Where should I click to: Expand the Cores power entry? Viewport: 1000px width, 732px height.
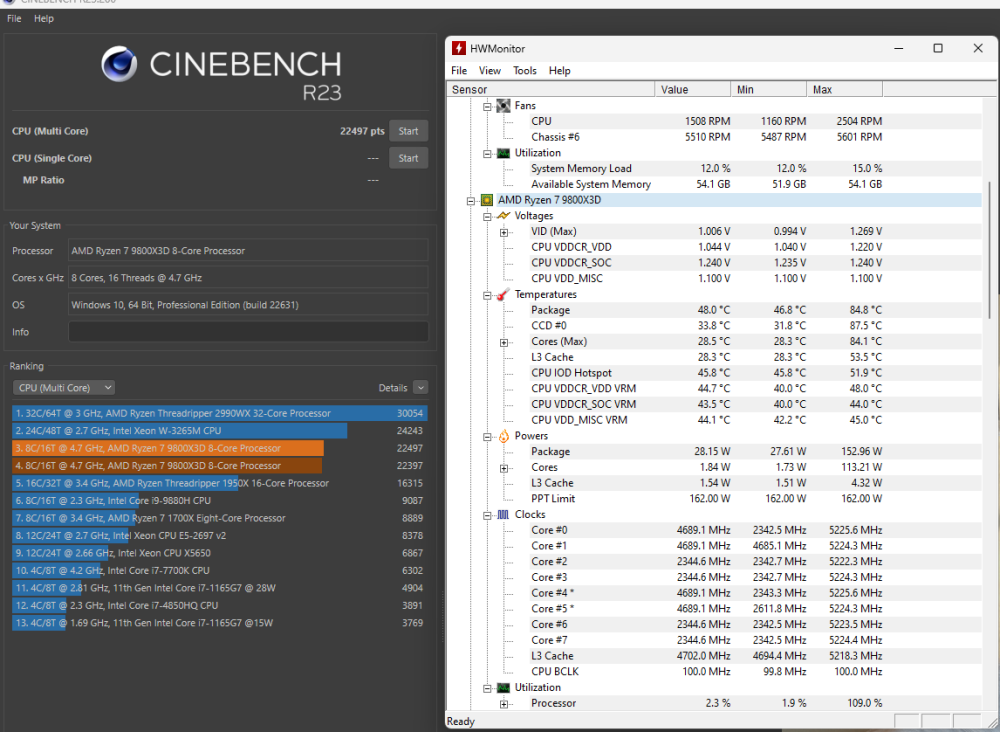click(503, 467)
